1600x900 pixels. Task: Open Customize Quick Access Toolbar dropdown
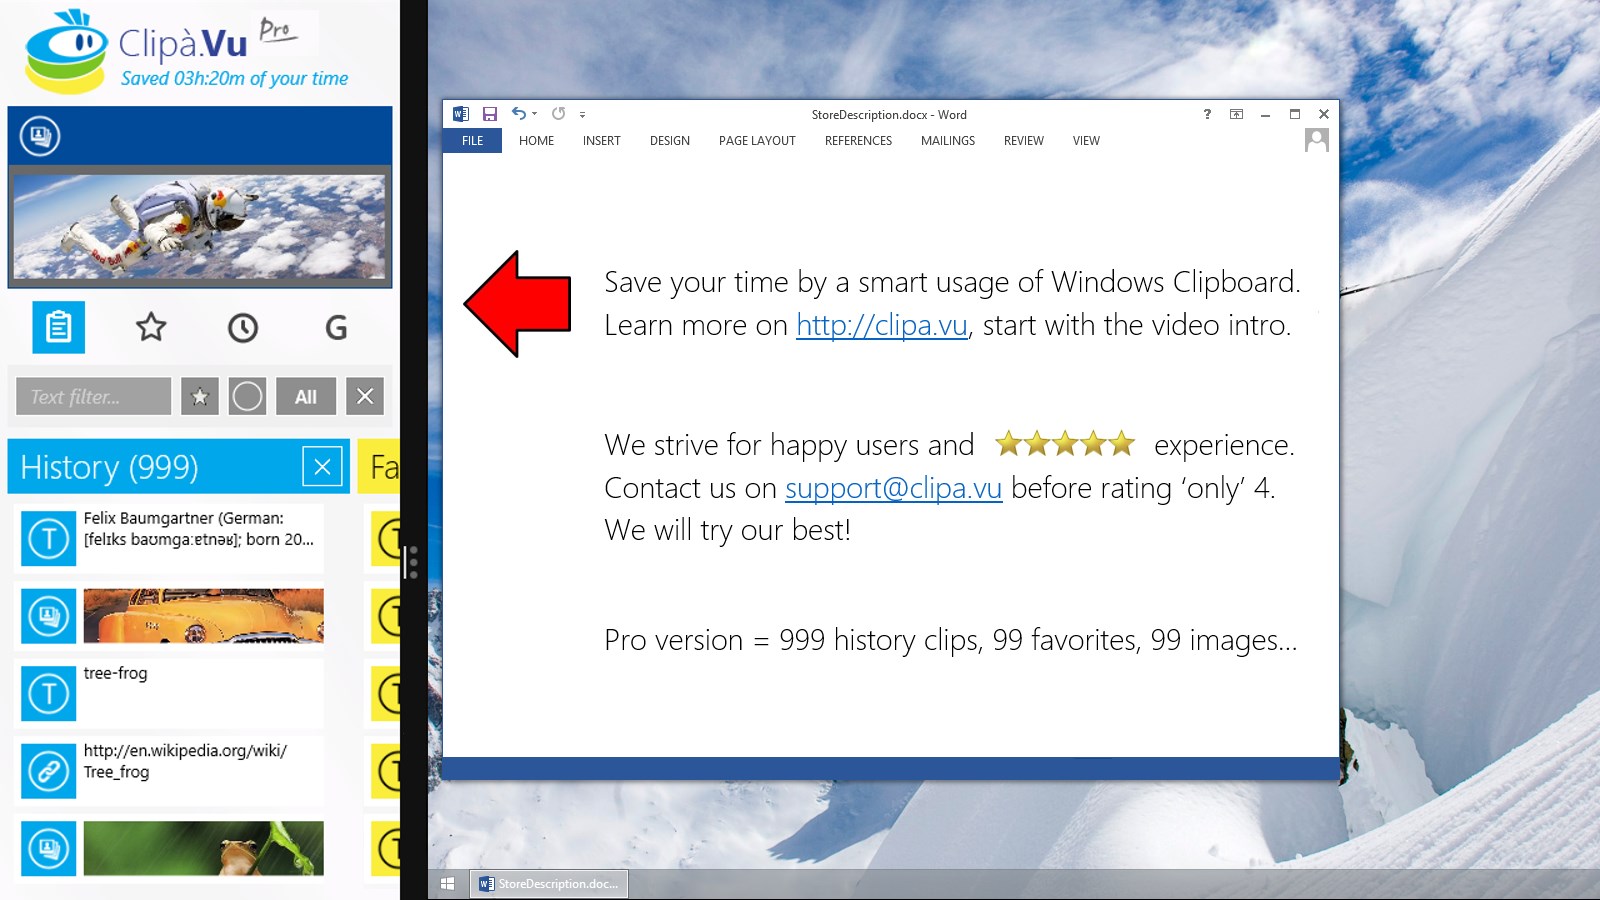[582, 115]
